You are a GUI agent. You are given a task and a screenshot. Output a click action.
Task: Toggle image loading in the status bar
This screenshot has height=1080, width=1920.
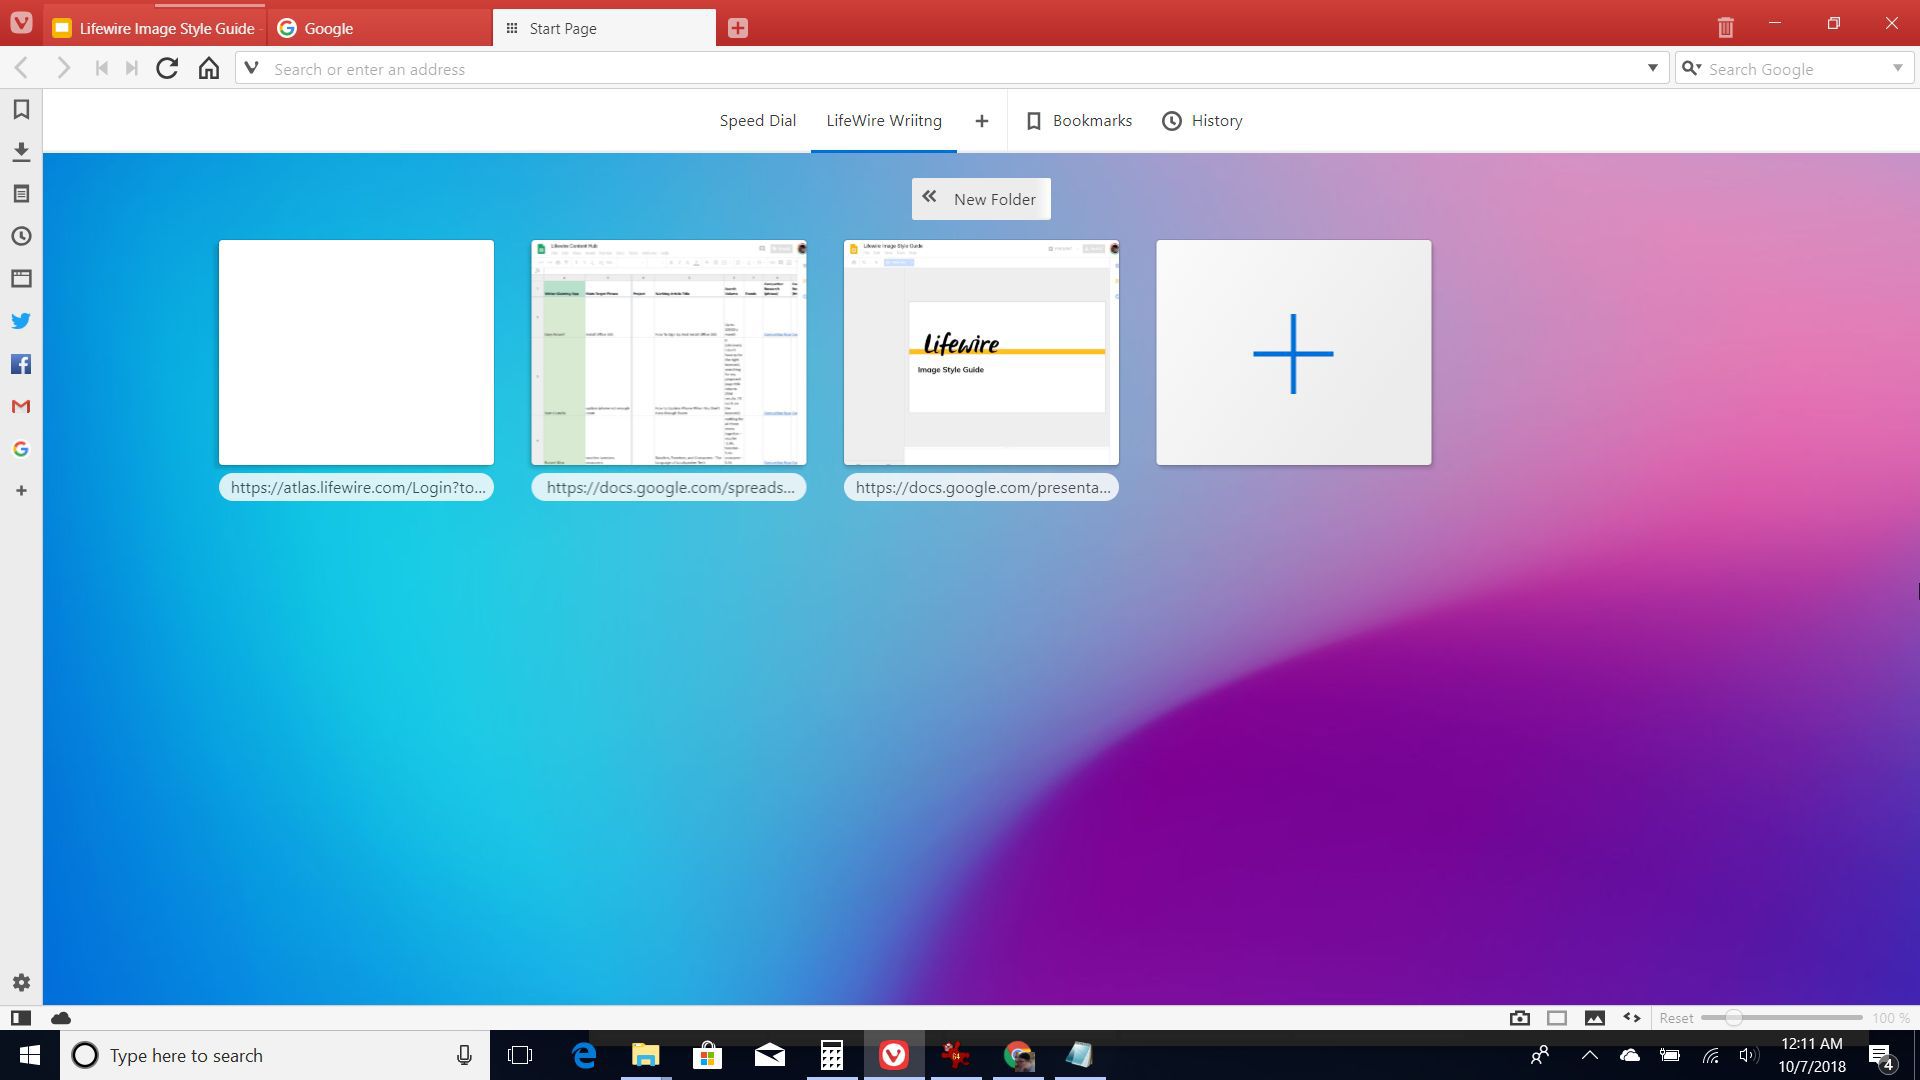click(x=1595, y=1018)
